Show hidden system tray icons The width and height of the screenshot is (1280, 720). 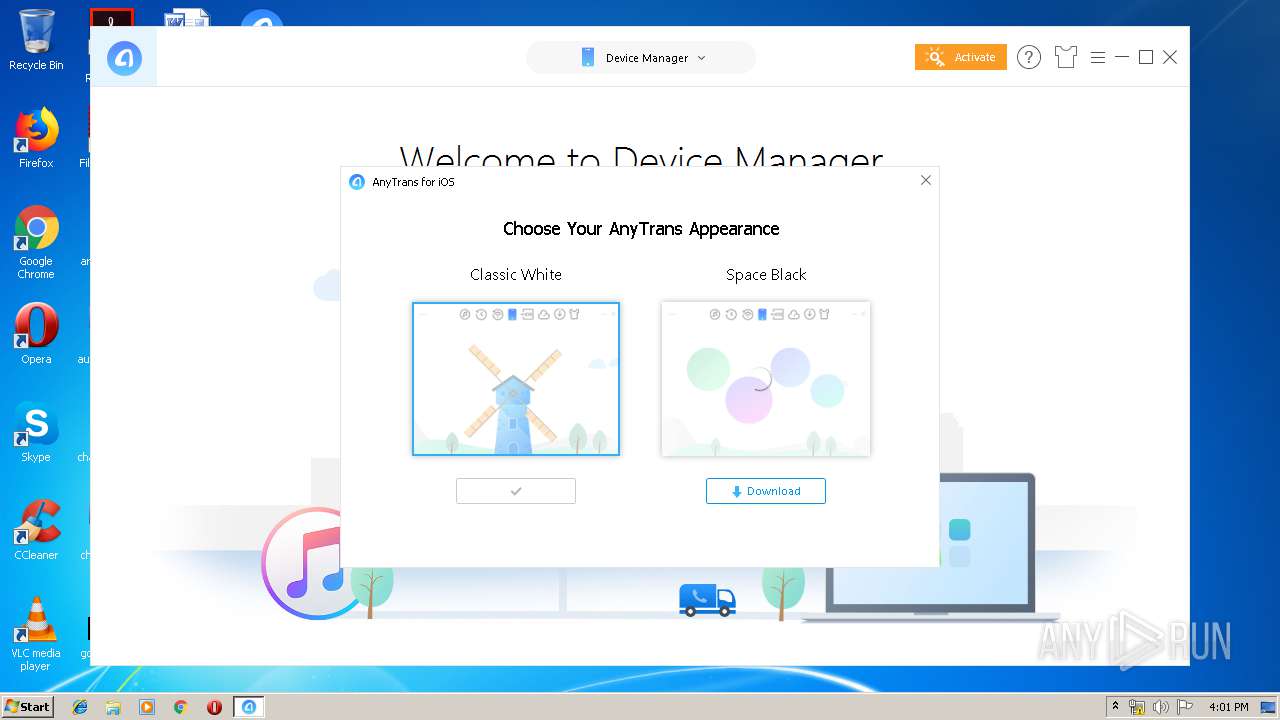tap(1116, 707)
